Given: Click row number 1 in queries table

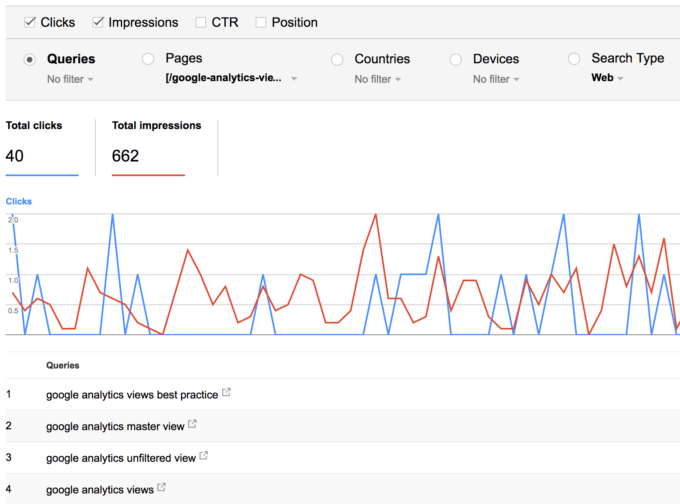Looking at the screenshot, I should (9, 394).
